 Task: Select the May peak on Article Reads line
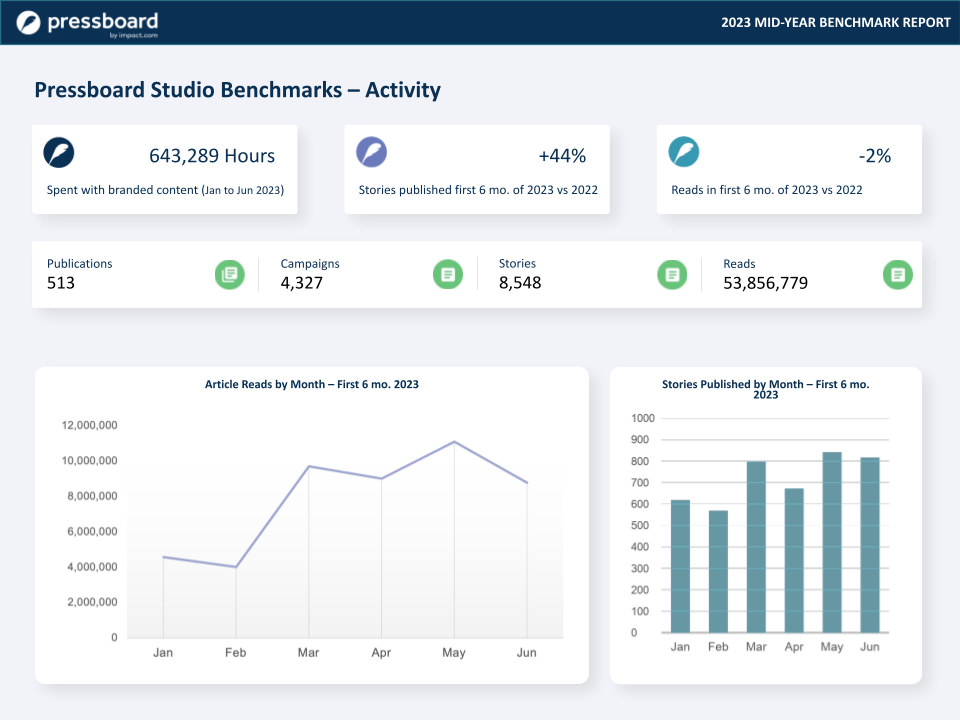(x=453, y=440)
